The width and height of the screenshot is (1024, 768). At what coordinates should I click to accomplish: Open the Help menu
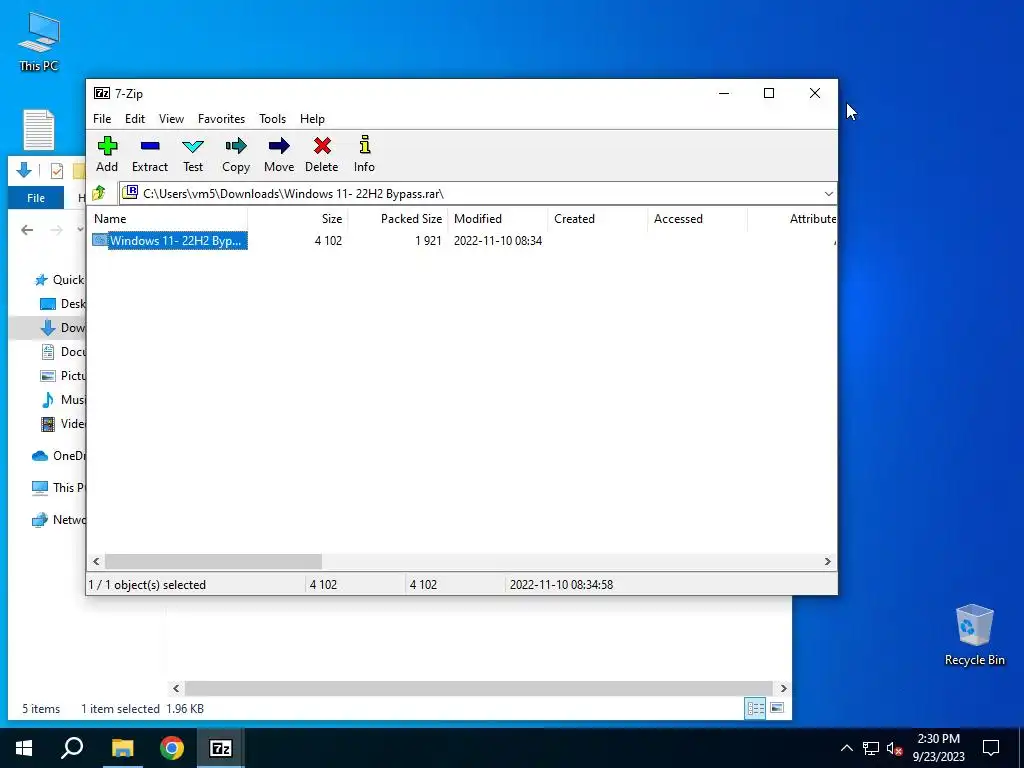pos(312,119)
